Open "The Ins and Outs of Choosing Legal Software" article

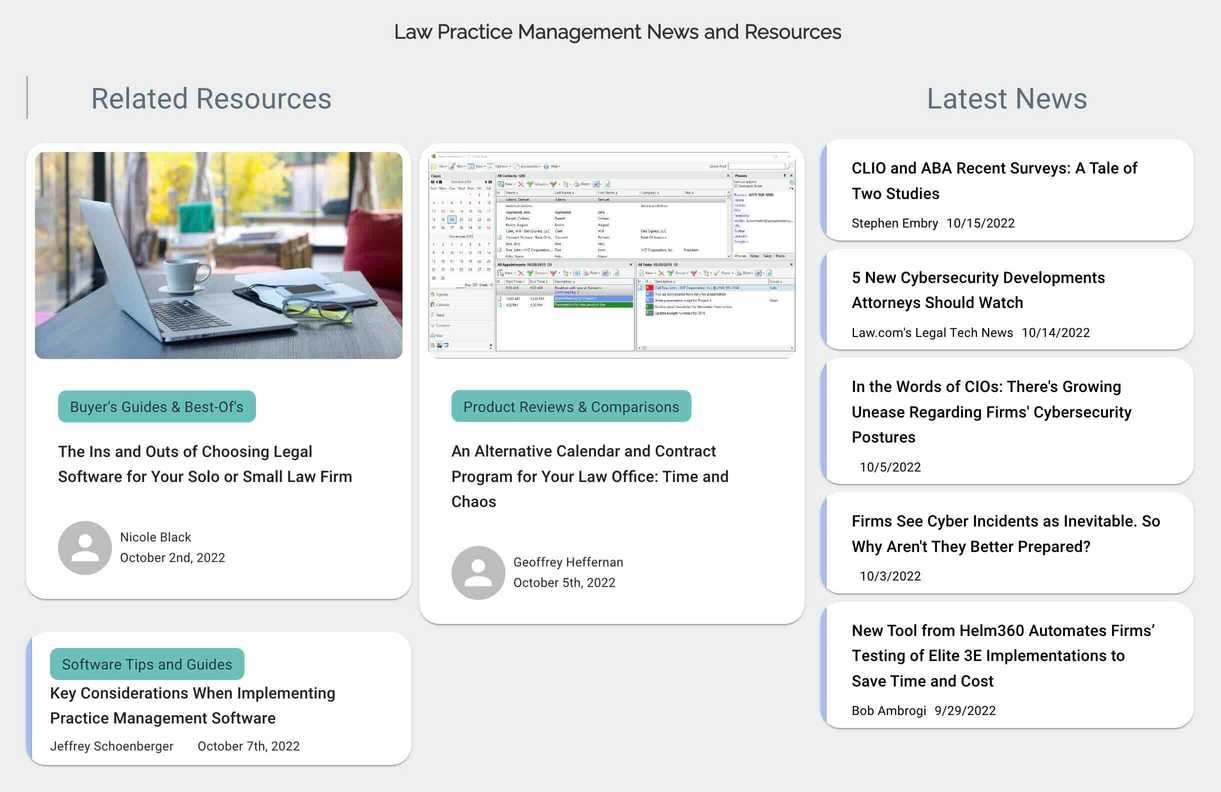205,463
